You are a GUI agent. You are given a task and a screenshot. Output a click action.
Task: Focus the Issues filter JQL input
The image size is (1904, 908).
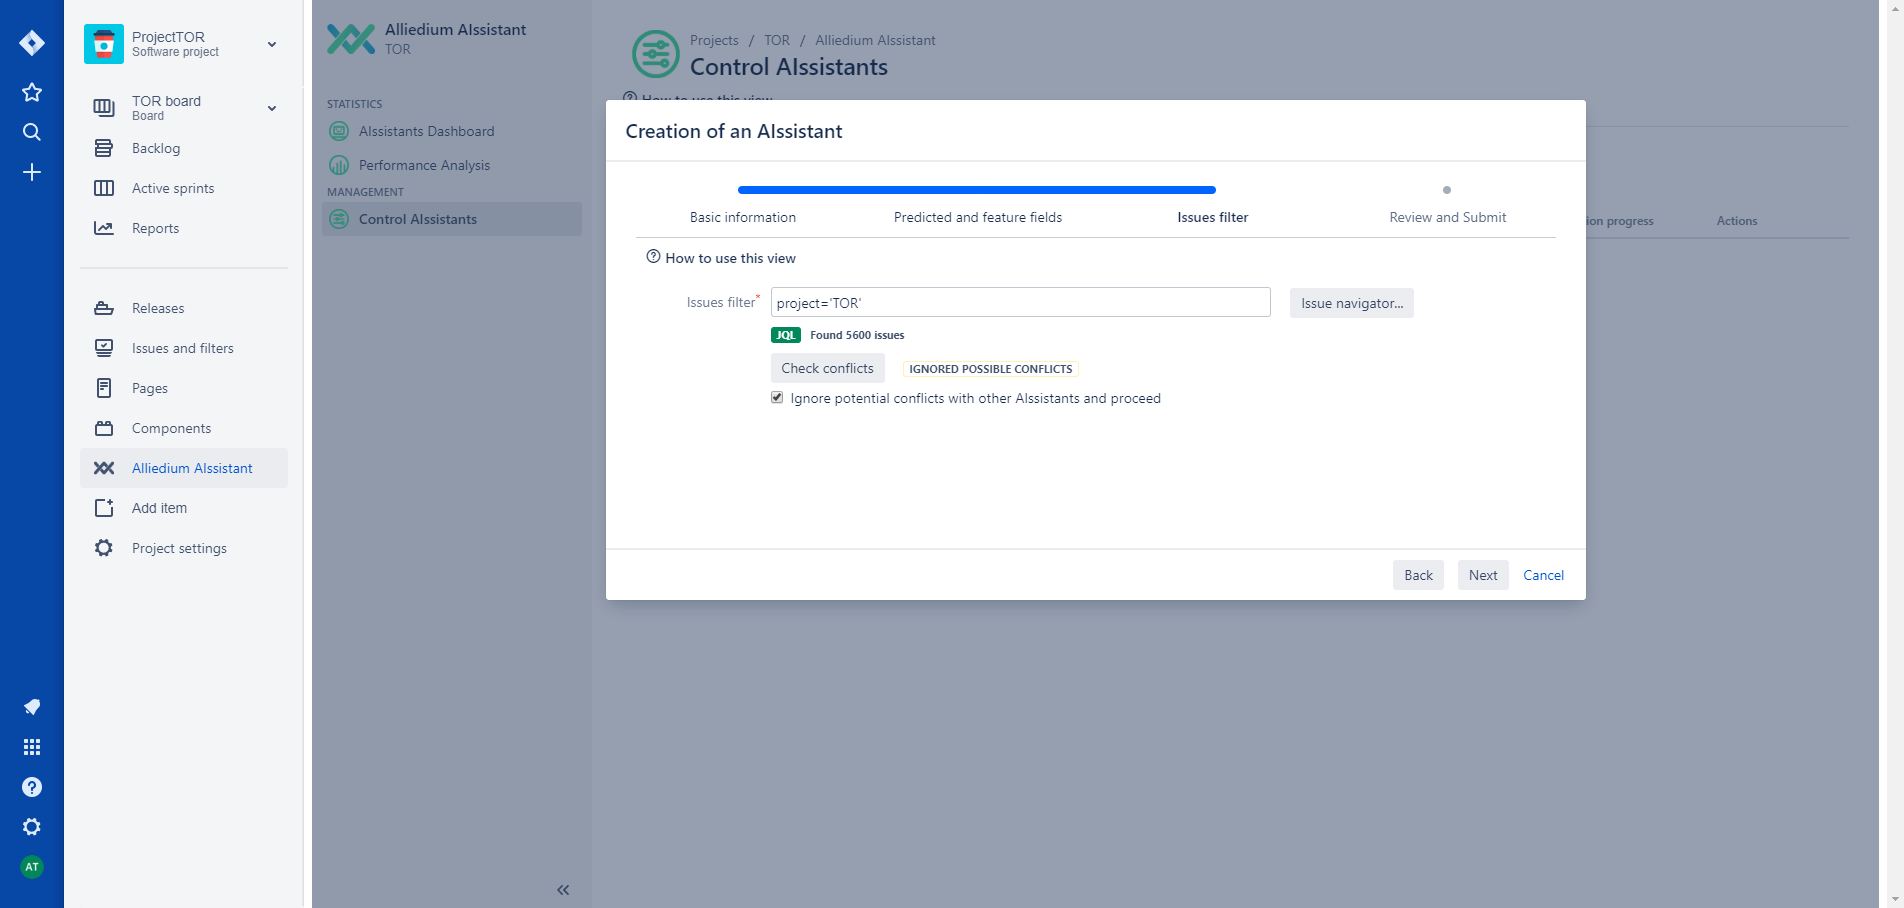point(1020,303)
